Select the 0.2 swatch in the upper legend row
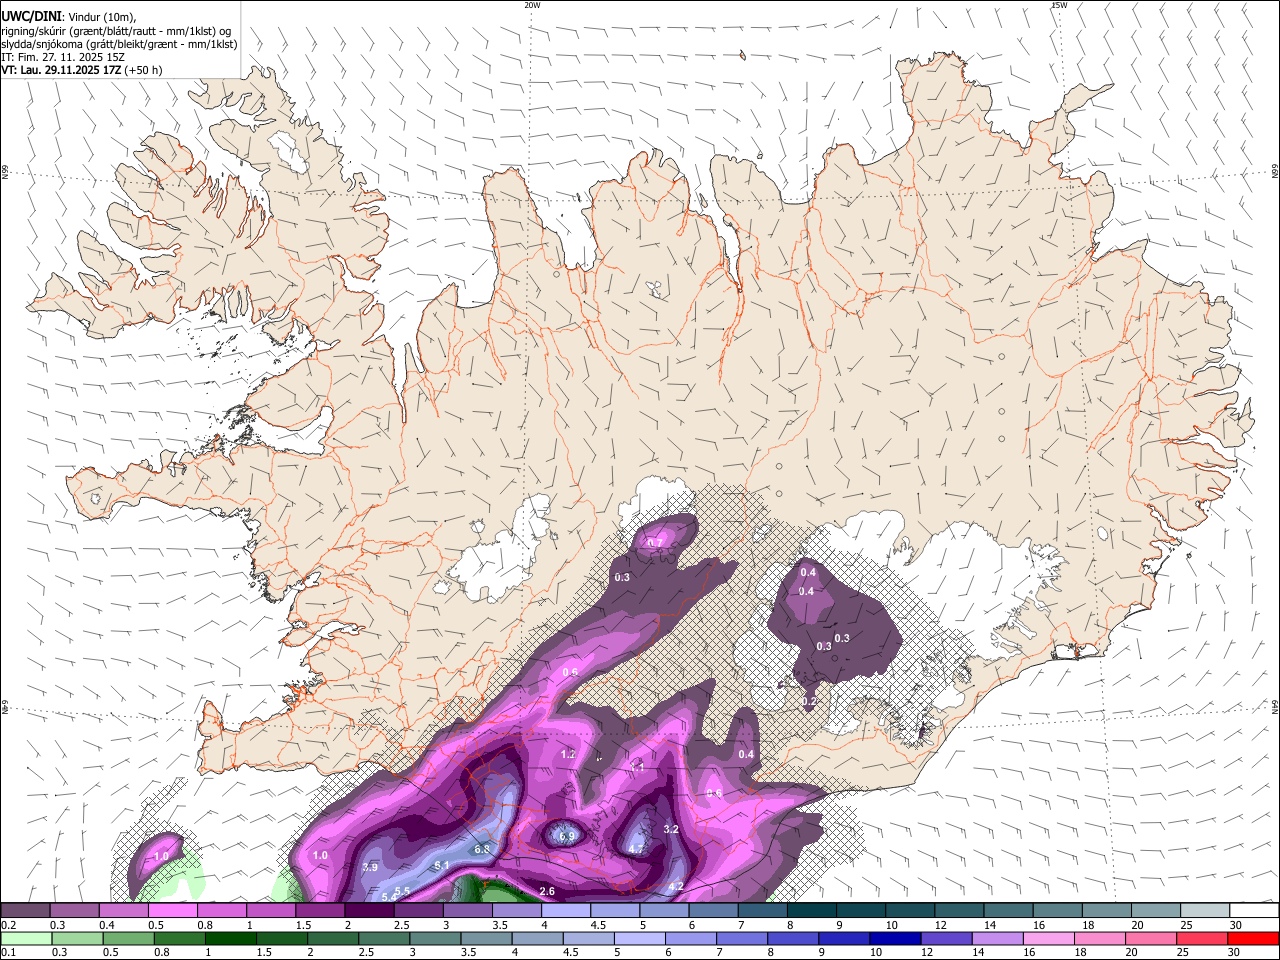The image size is (1280, 960). pyautogui.click(x=25, y=910)
